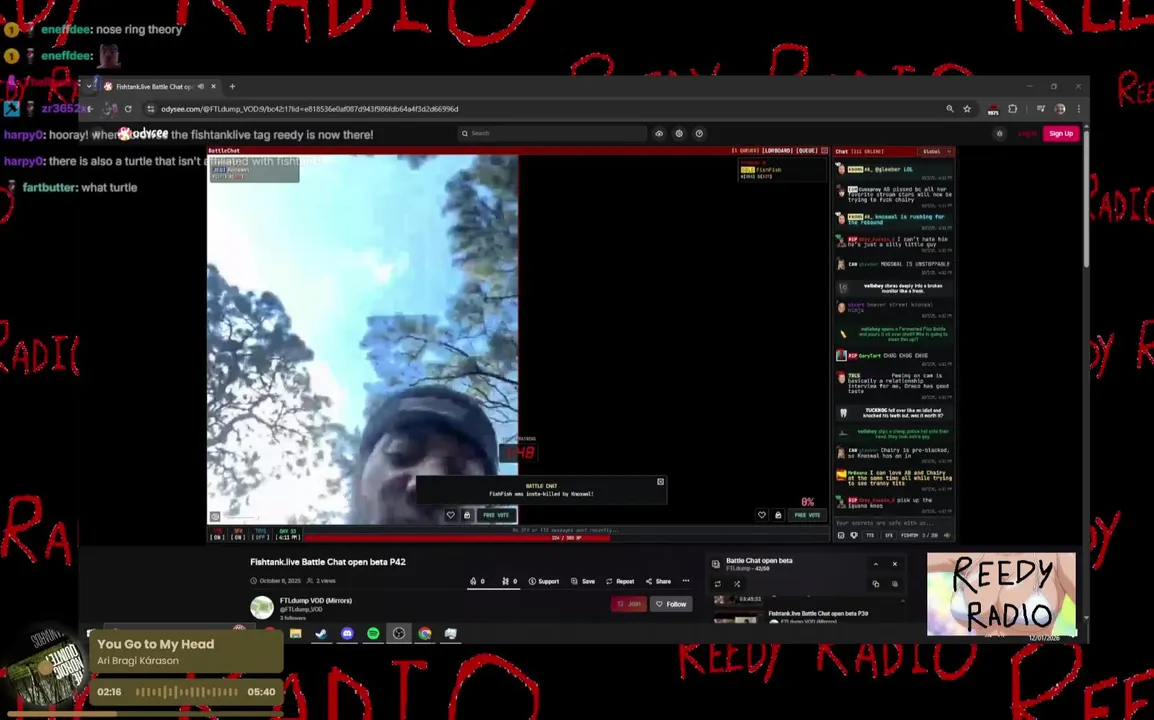Open Steam from the taskbar
Screen dimensions: 1154x720
coord(322,633)
